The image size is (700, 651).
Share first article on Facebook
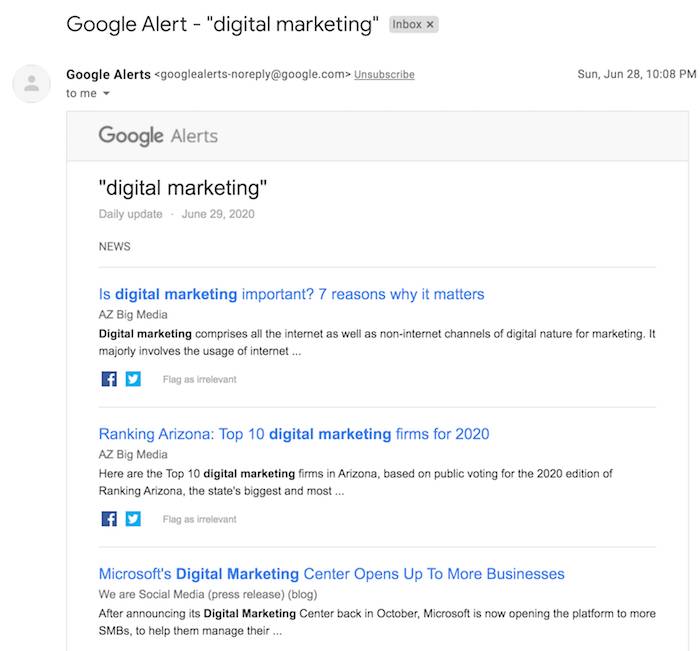click(x=109, y=379)
